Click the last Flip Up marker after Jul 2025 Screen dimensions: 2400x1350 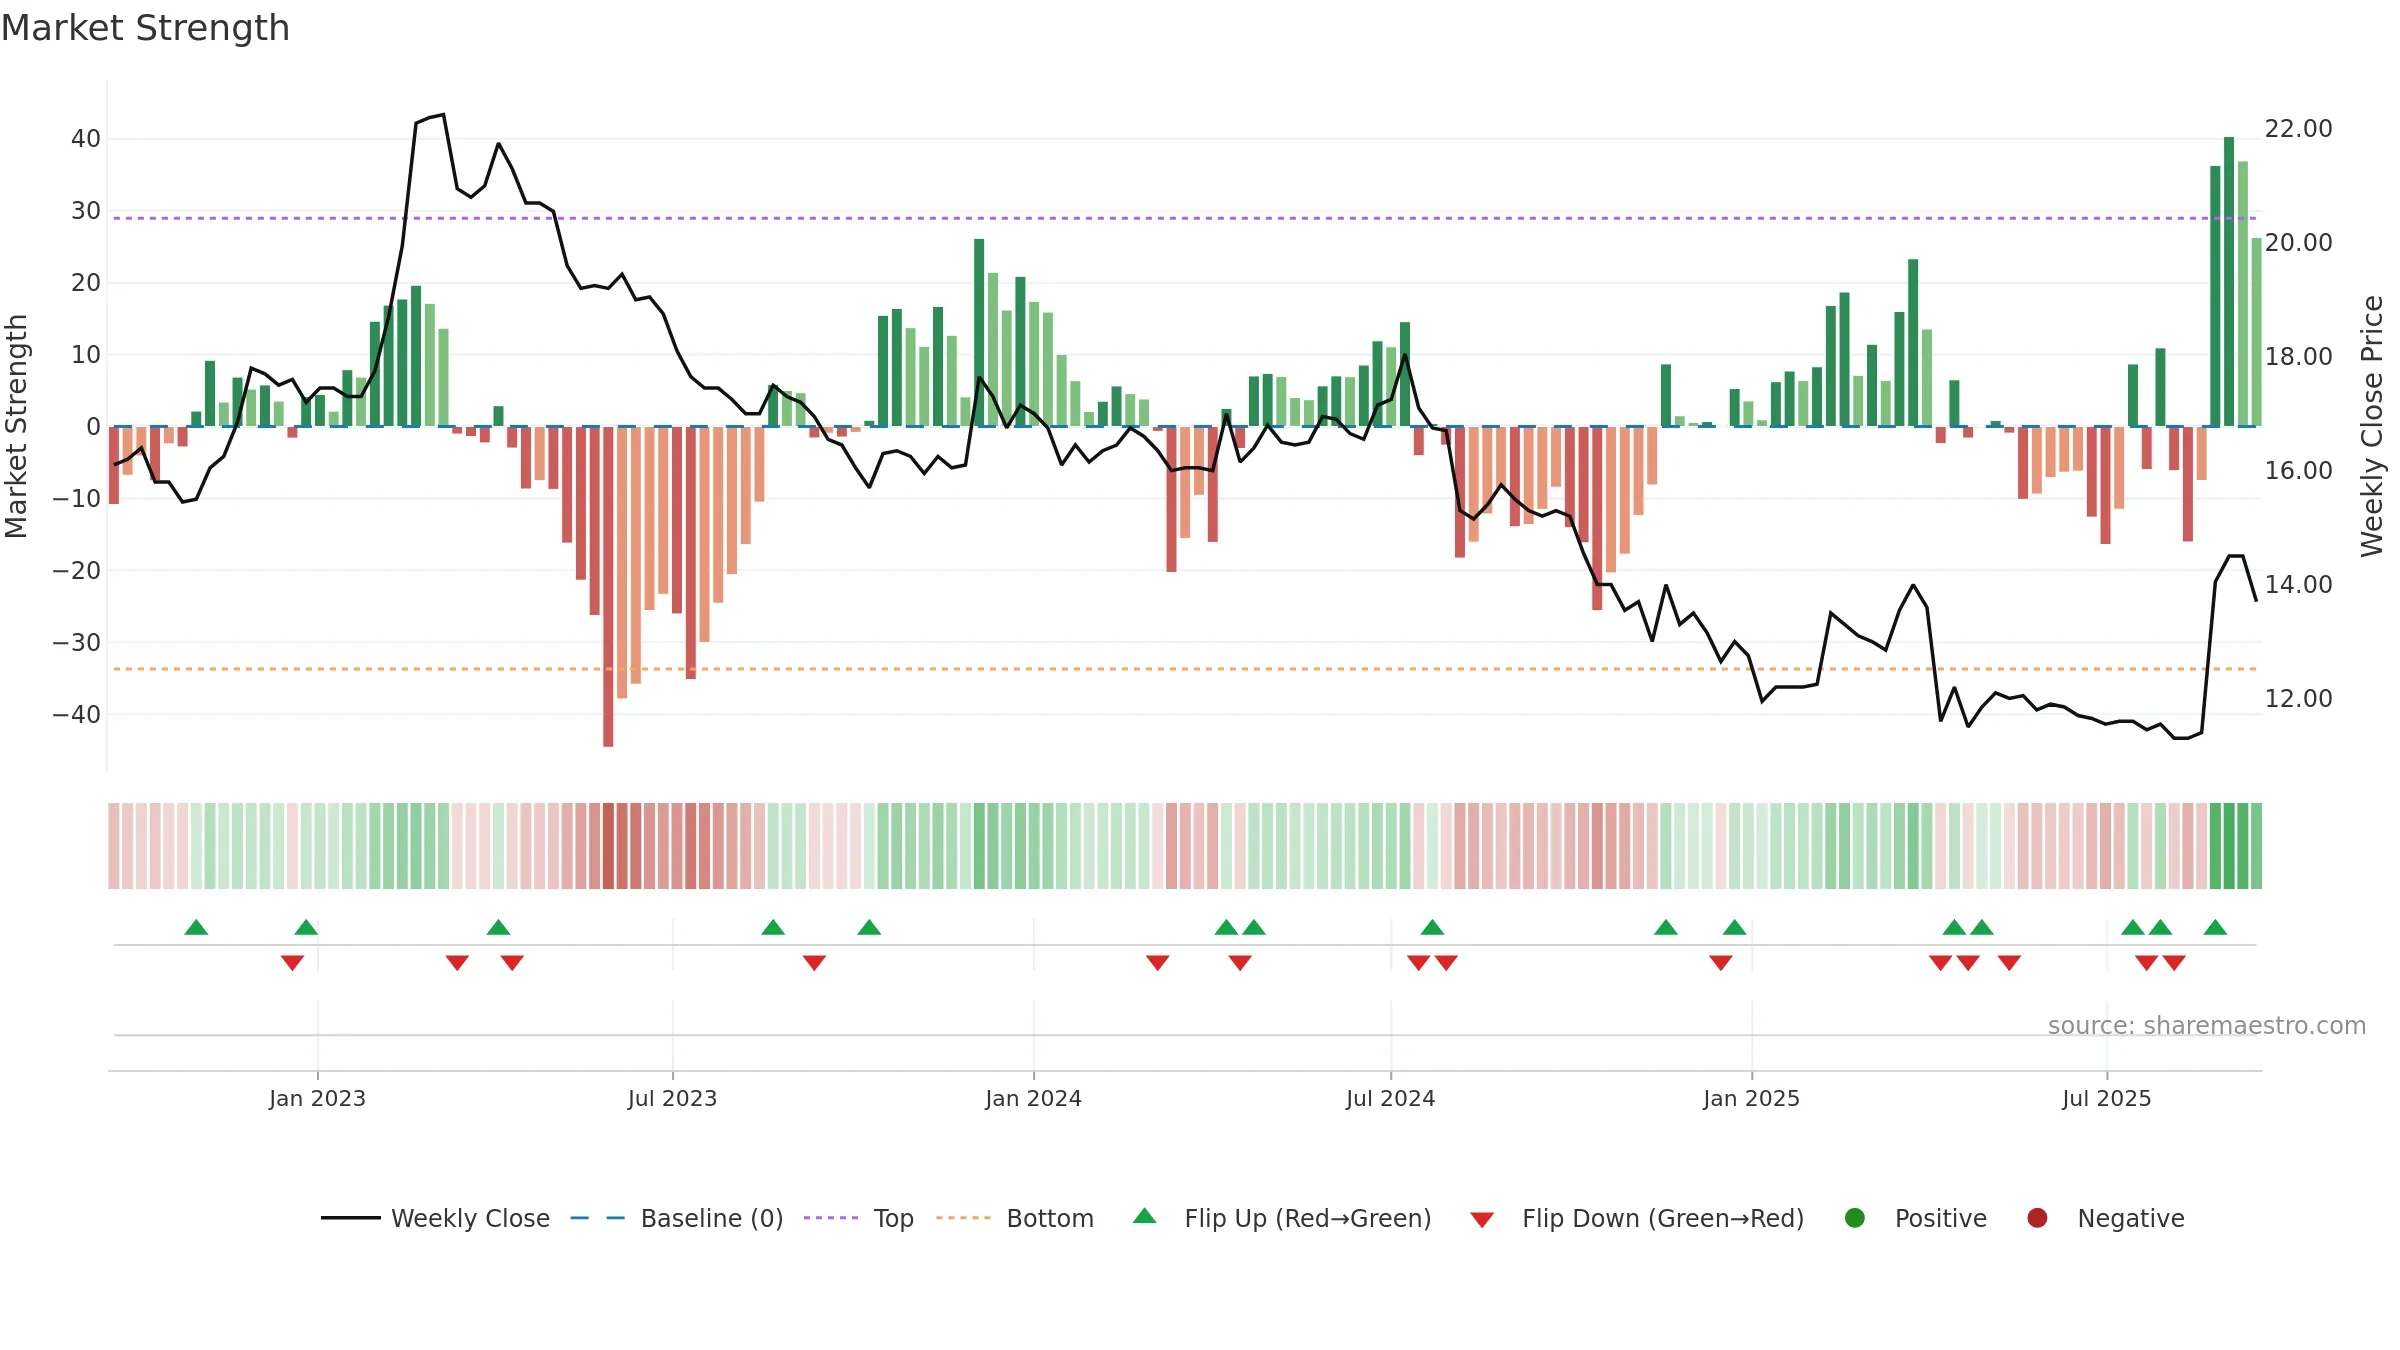click(2215, 927)
